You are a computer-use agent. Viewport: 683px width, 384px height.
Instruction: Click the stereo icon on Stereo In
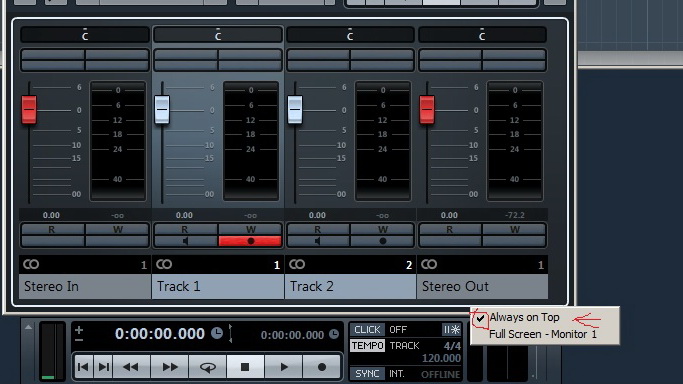(x=31, y=264)
